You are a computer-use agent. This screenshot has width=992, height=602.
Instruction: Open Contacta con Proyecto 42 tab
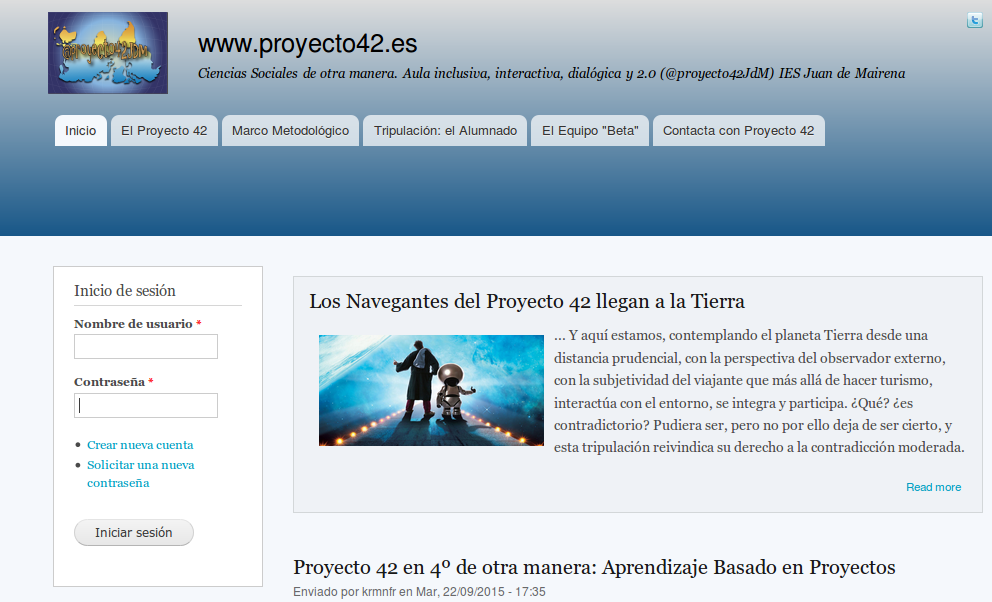pos(738,131)
